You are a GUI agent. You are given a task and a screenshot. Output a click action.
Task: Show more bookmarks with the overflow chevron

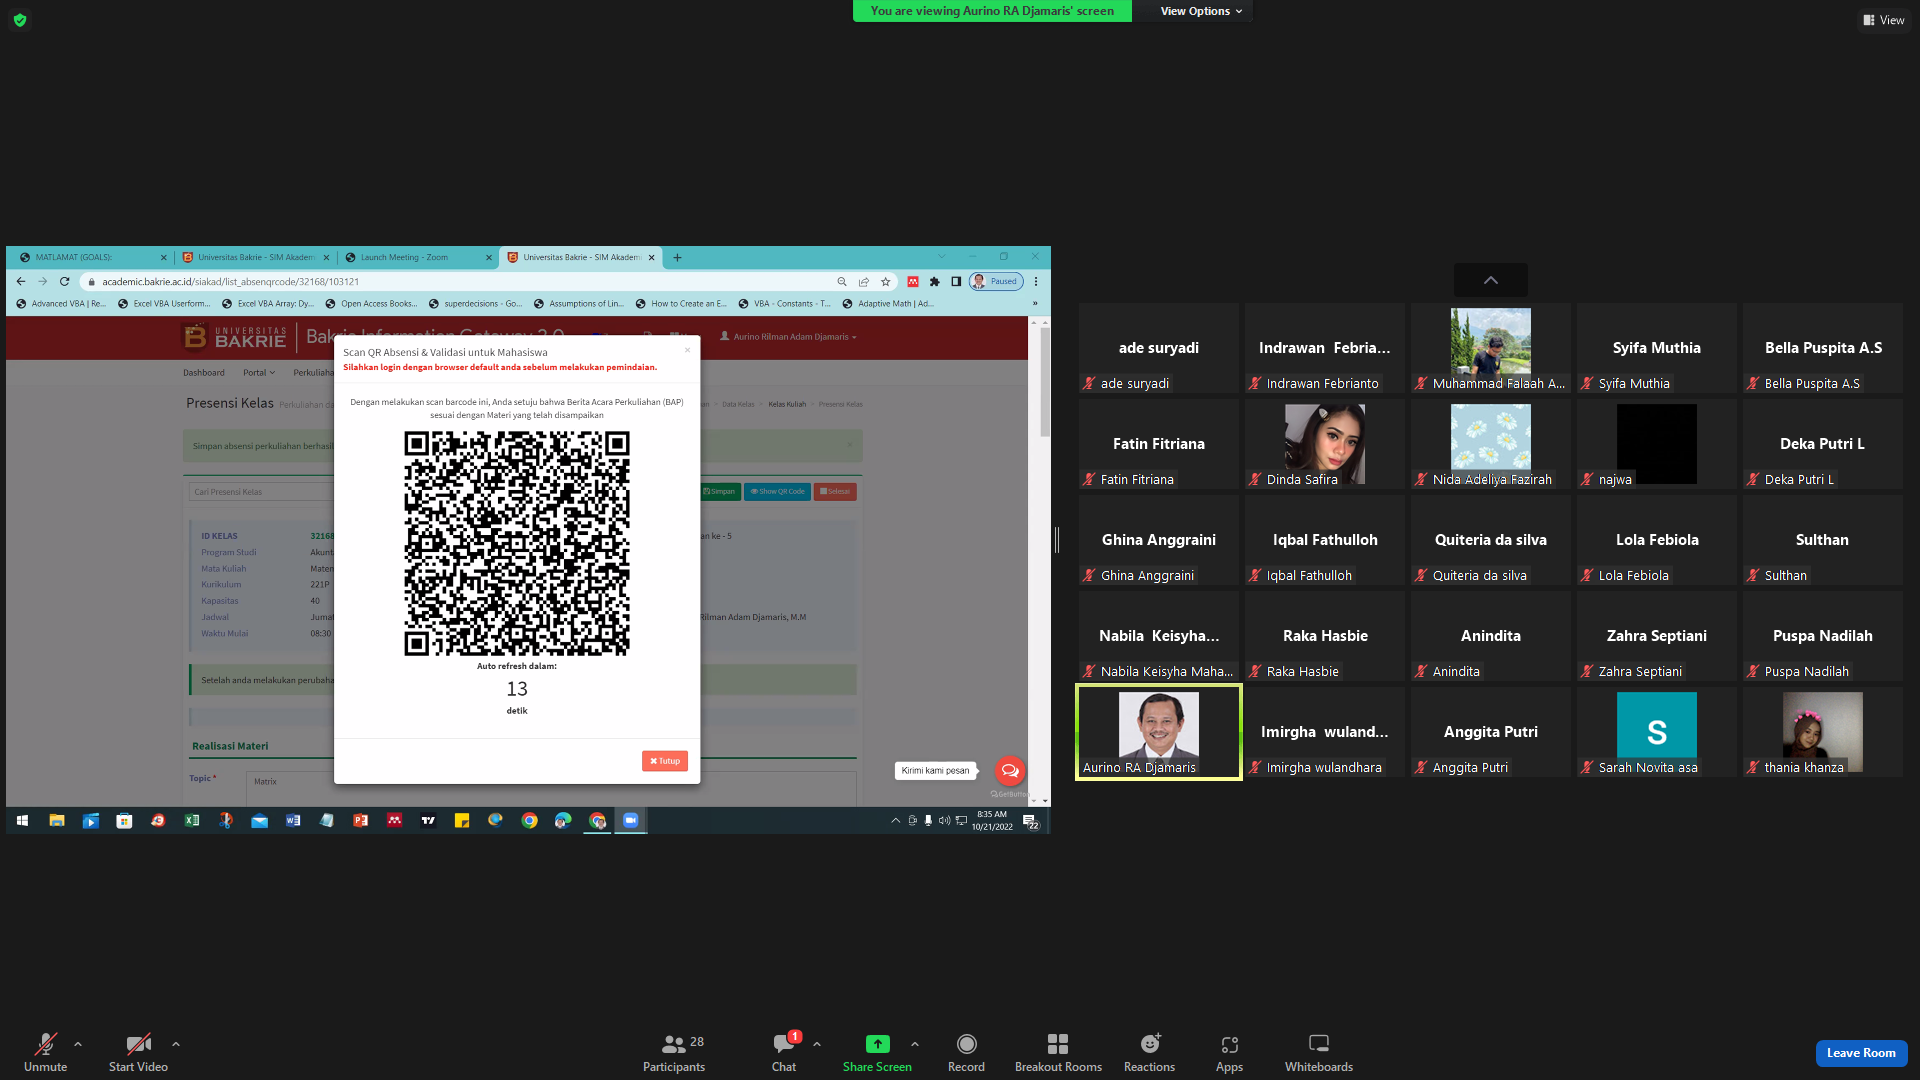pyautogui.click(x=1035, y=304)
